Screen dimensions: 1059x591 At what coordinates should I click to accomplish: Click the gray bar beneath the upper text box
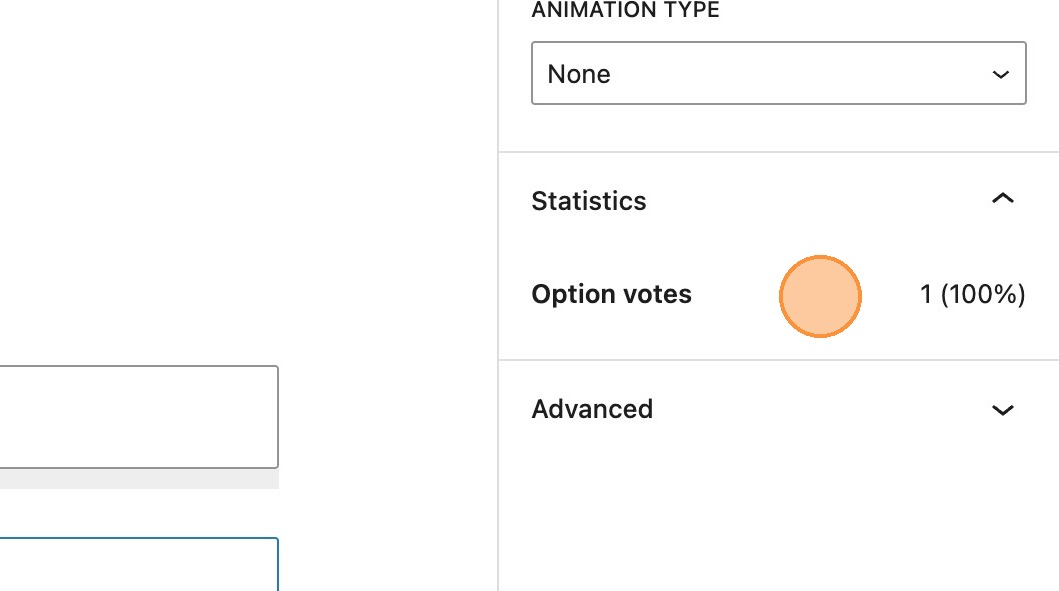(138, 479)
